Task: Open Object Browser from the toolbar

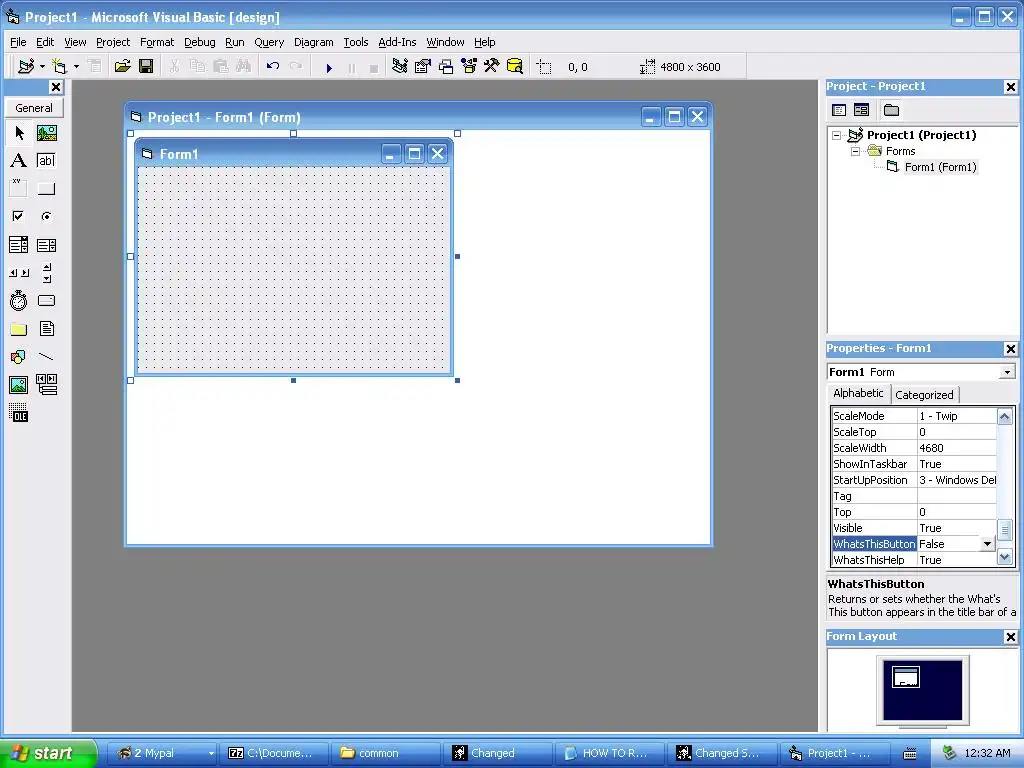Action: tap(469, 67)
